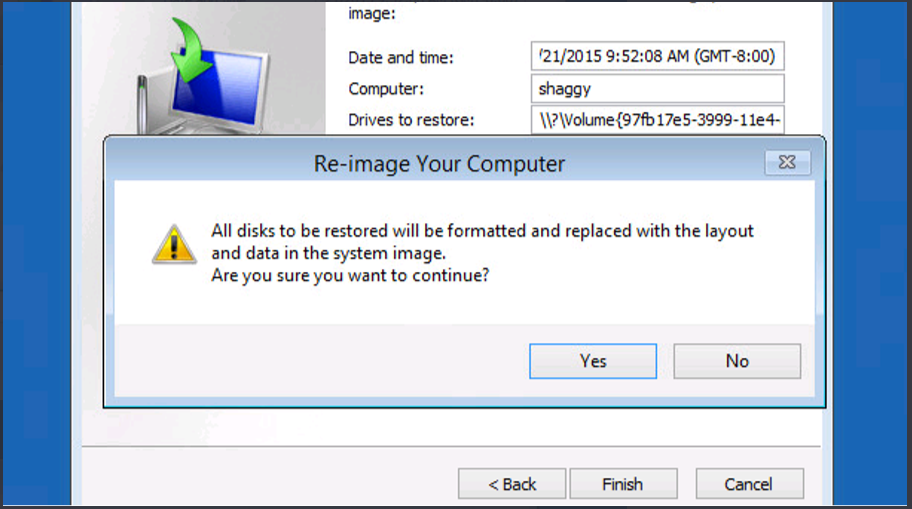Click the "Computer:" label text
Screen dimensions: 912x509
point(386,89)
